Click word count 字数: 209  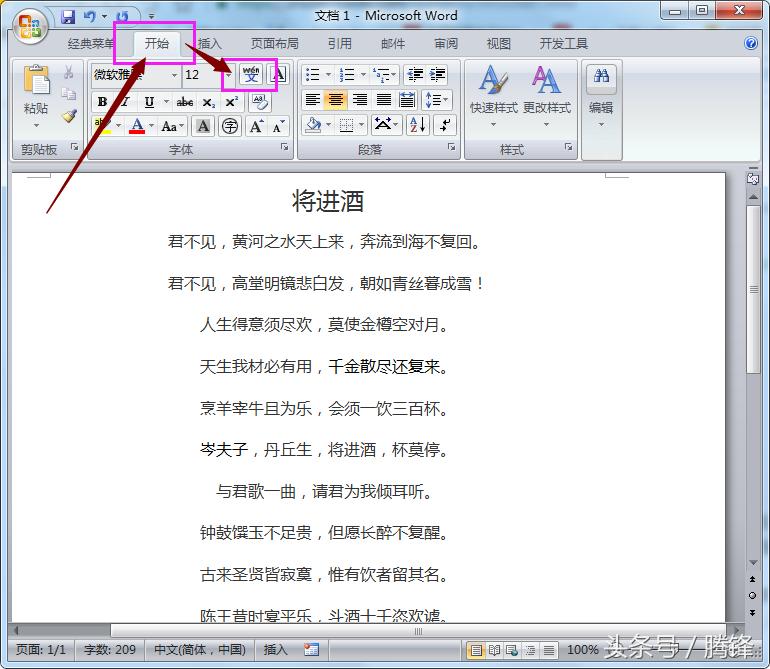(x=110, y=650)
